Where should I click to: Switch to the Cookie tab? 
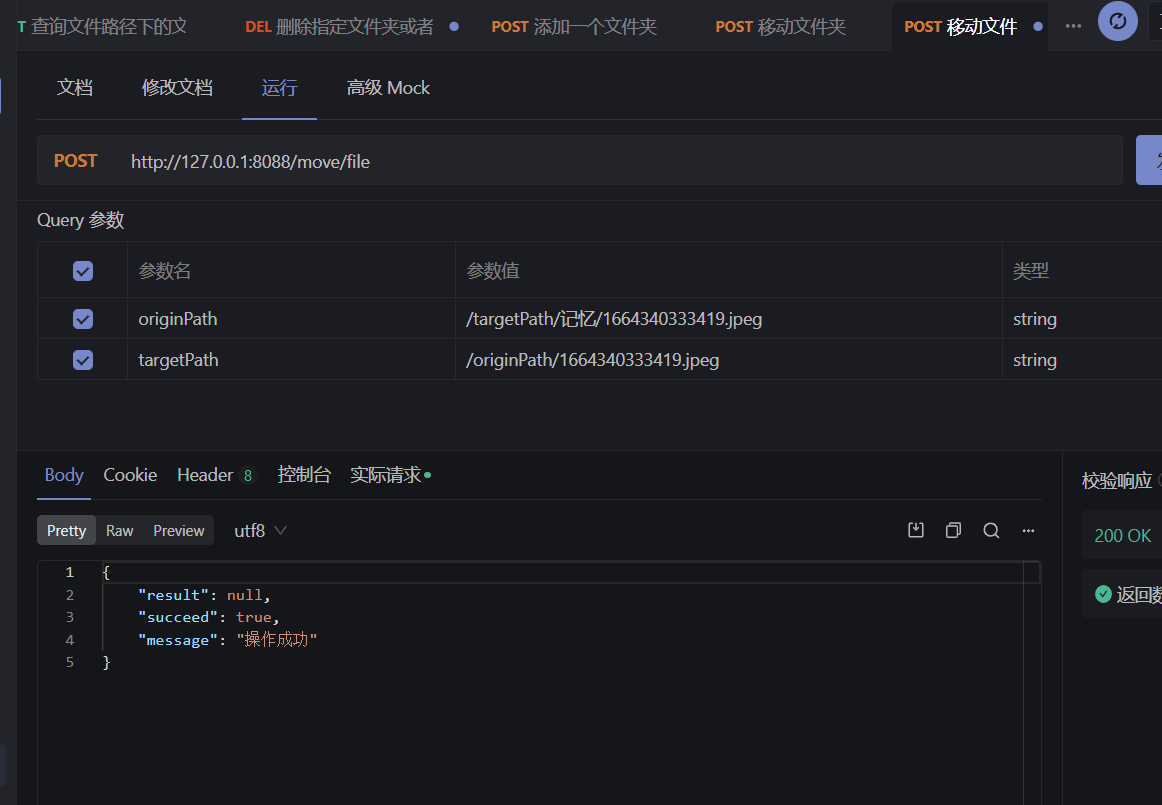[x=130, y=474]
